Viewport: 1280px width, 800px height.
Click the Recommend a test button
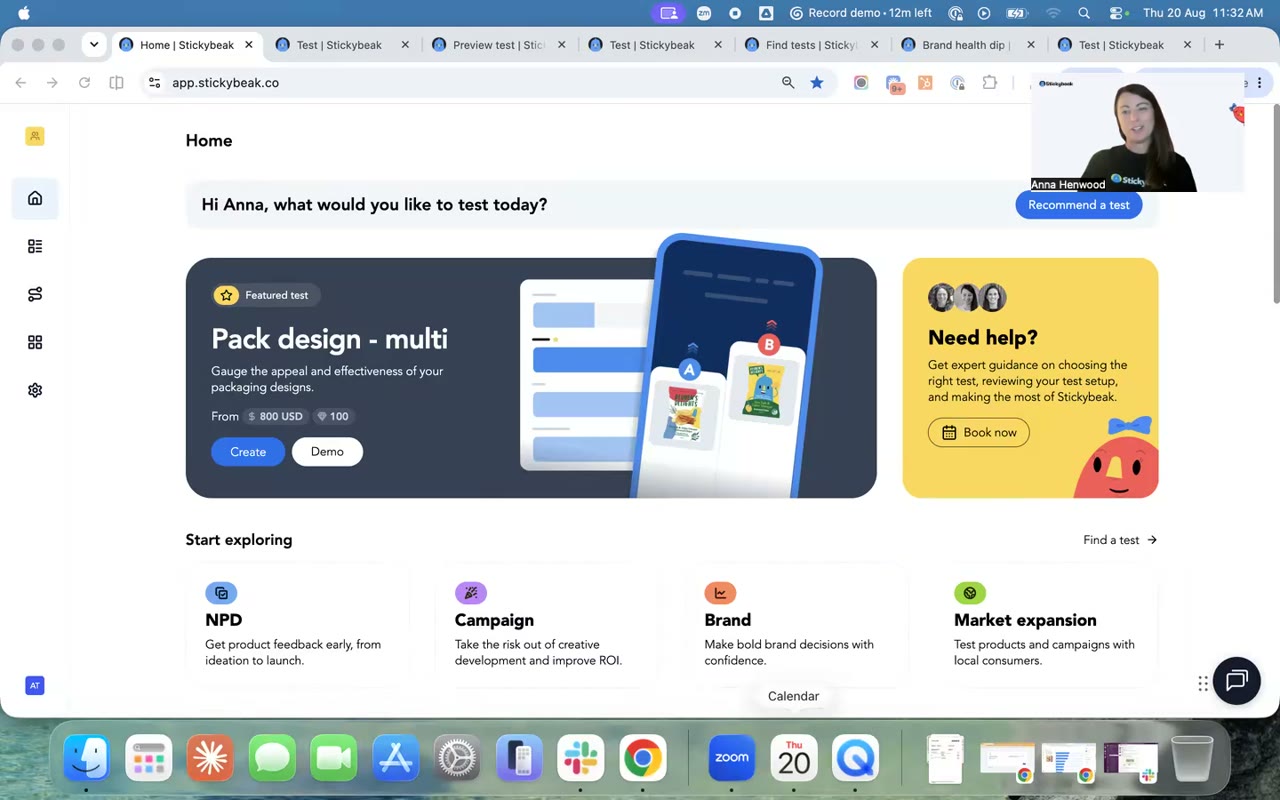(x=1079, y=205)
